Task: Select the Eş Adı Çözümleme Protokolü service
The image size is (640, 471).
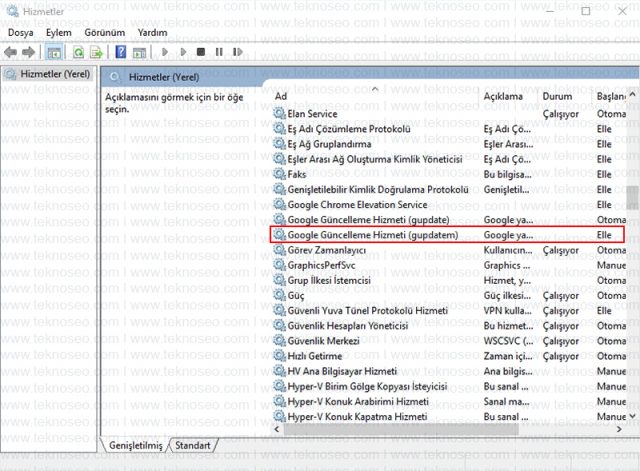Action: [449, 129]
